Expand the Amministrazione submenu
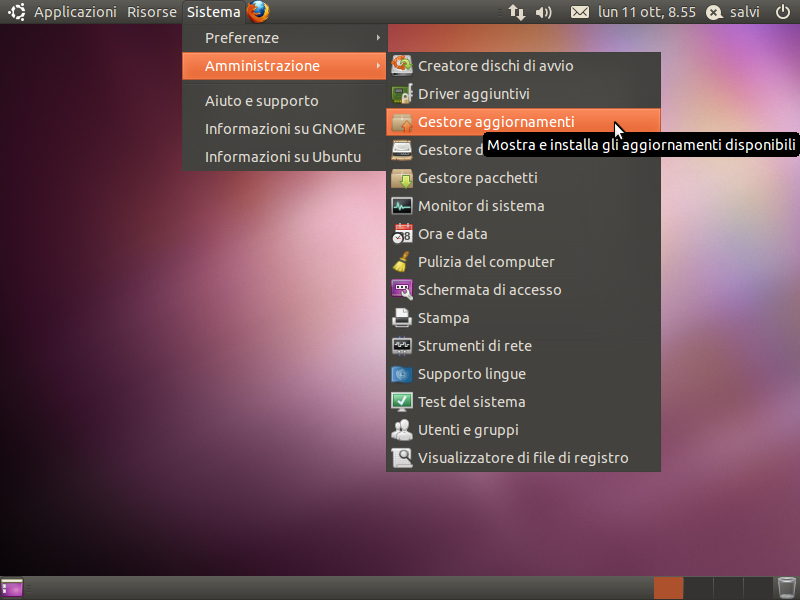 click(x=284, y=66)
